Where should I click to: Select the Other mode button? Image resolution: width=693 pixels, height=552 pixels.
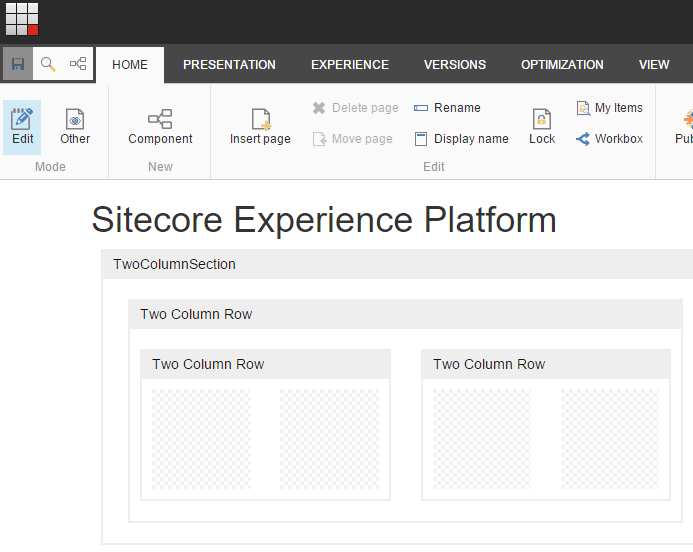75,127
